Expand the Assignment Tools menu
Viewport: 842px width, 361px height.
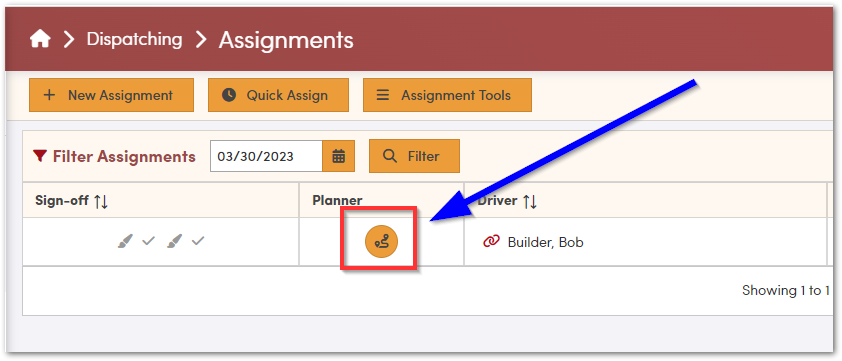click(x=447, y=95)
